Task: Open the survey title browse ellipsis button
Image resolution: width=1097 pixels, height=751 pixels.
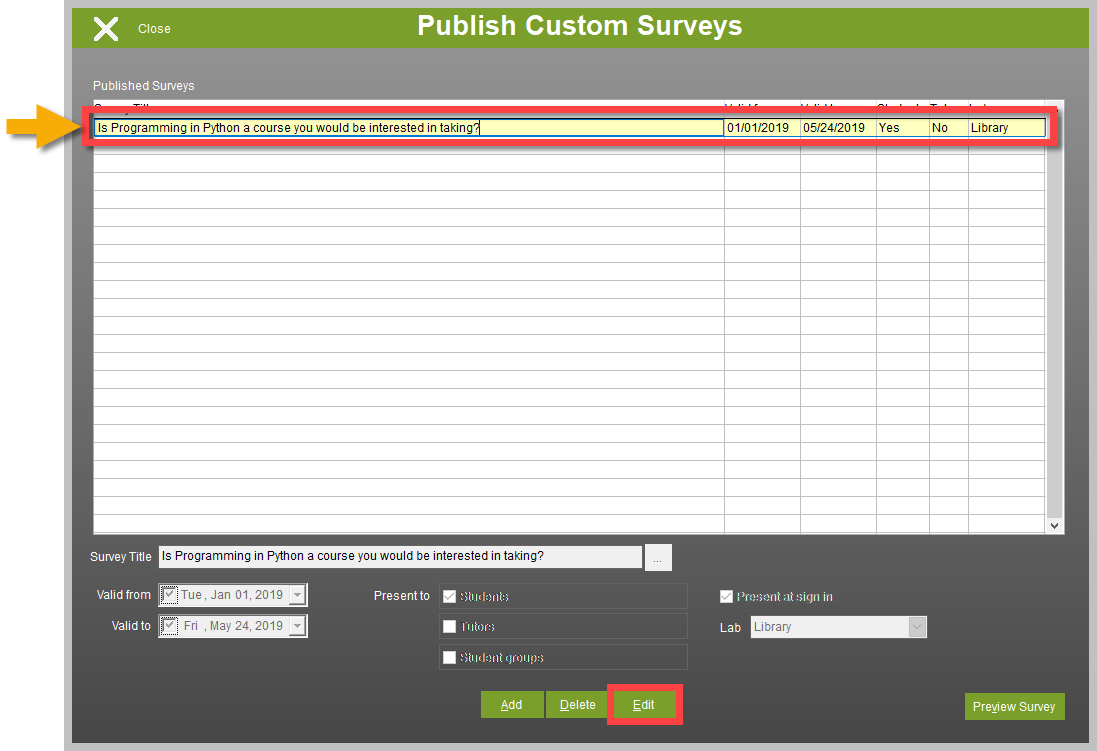Action: tap(658, 558)
